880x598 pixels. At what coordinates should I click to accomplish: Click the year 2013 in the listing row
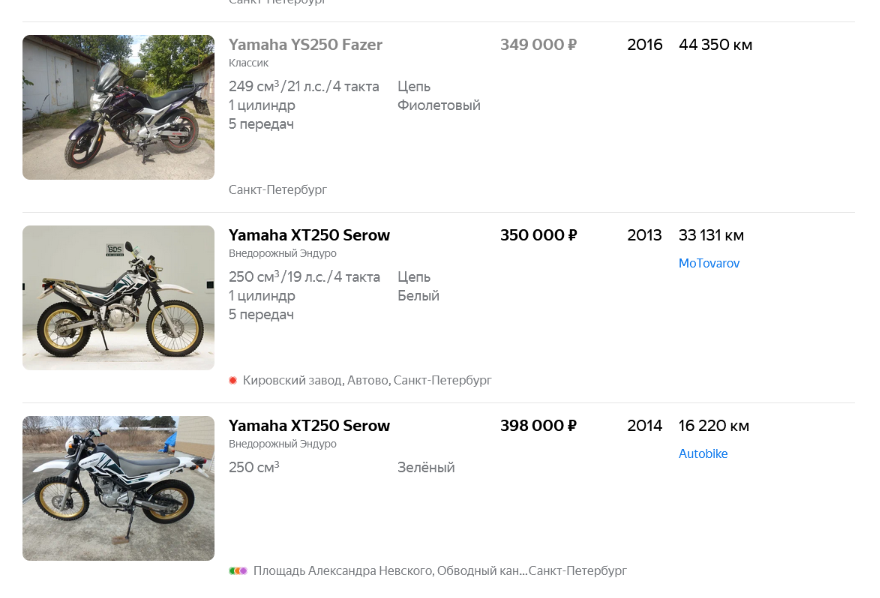click(x=644, y=235)
